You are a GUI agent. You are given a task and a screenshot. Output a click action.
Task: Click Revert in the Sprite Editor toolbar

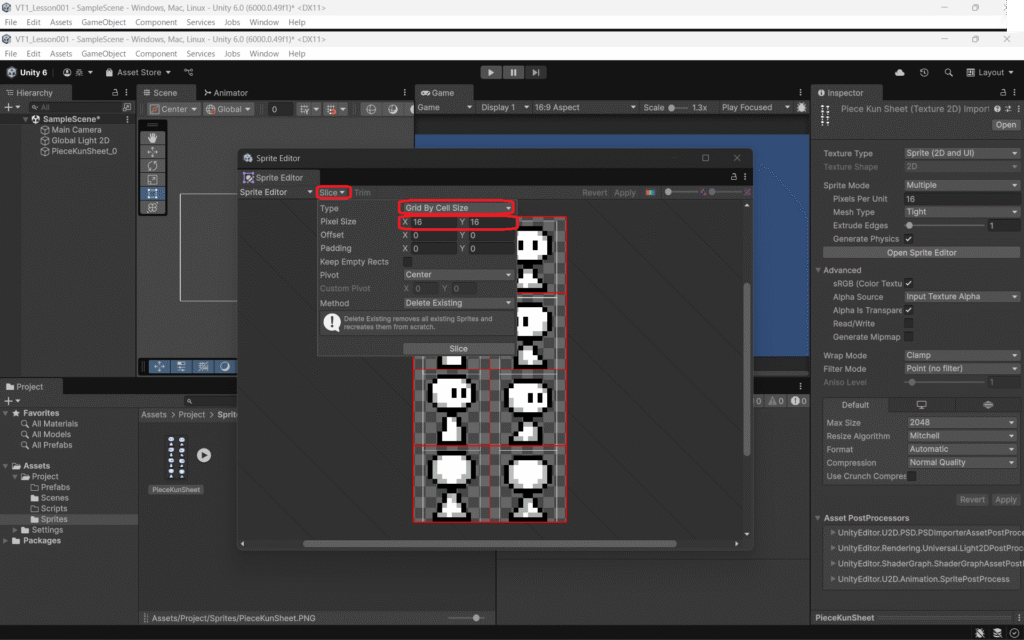point(595,193)
